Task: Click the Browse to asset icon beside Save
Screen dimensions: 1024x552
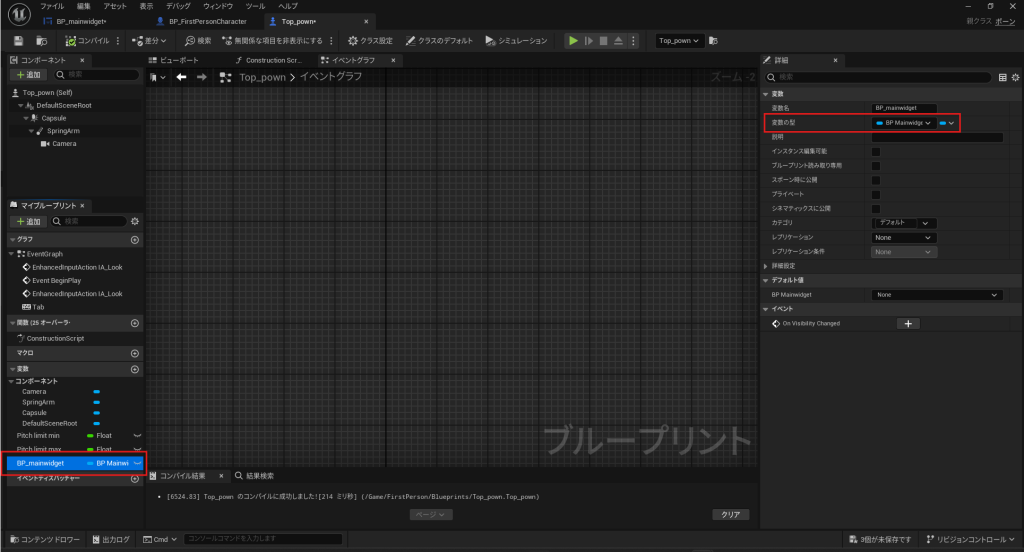Action: click(x=41, y=41)
